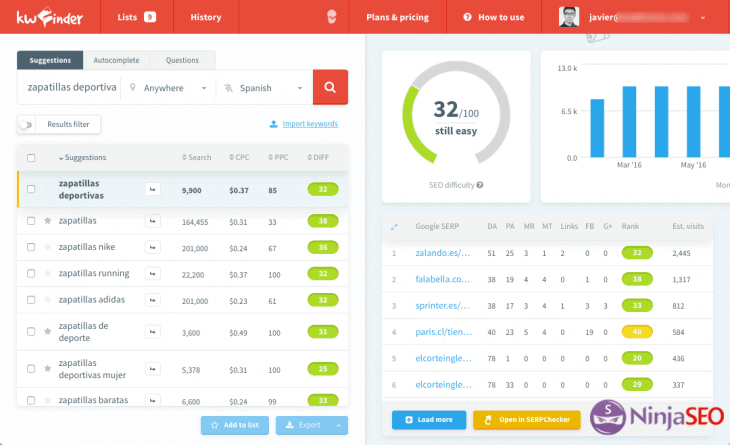The height and width of the screenshot is (445, 730).
Task: Click the mascot face icon in header
Action: pyautogui.click(x=331, y=17)
